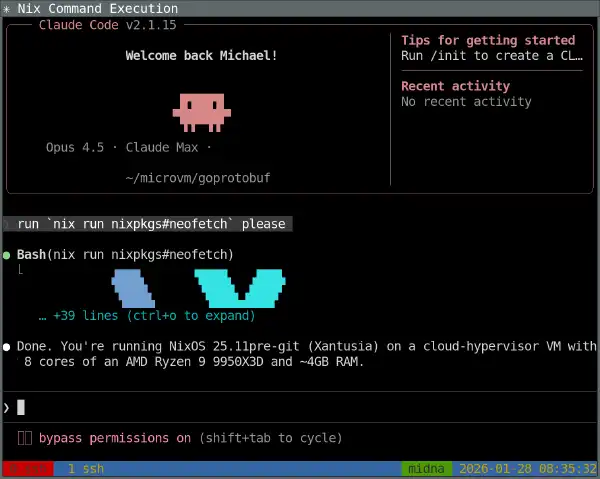Expand the +39 lines collapsed output
This screenshot has height=479, width=600.
point(147,316)
